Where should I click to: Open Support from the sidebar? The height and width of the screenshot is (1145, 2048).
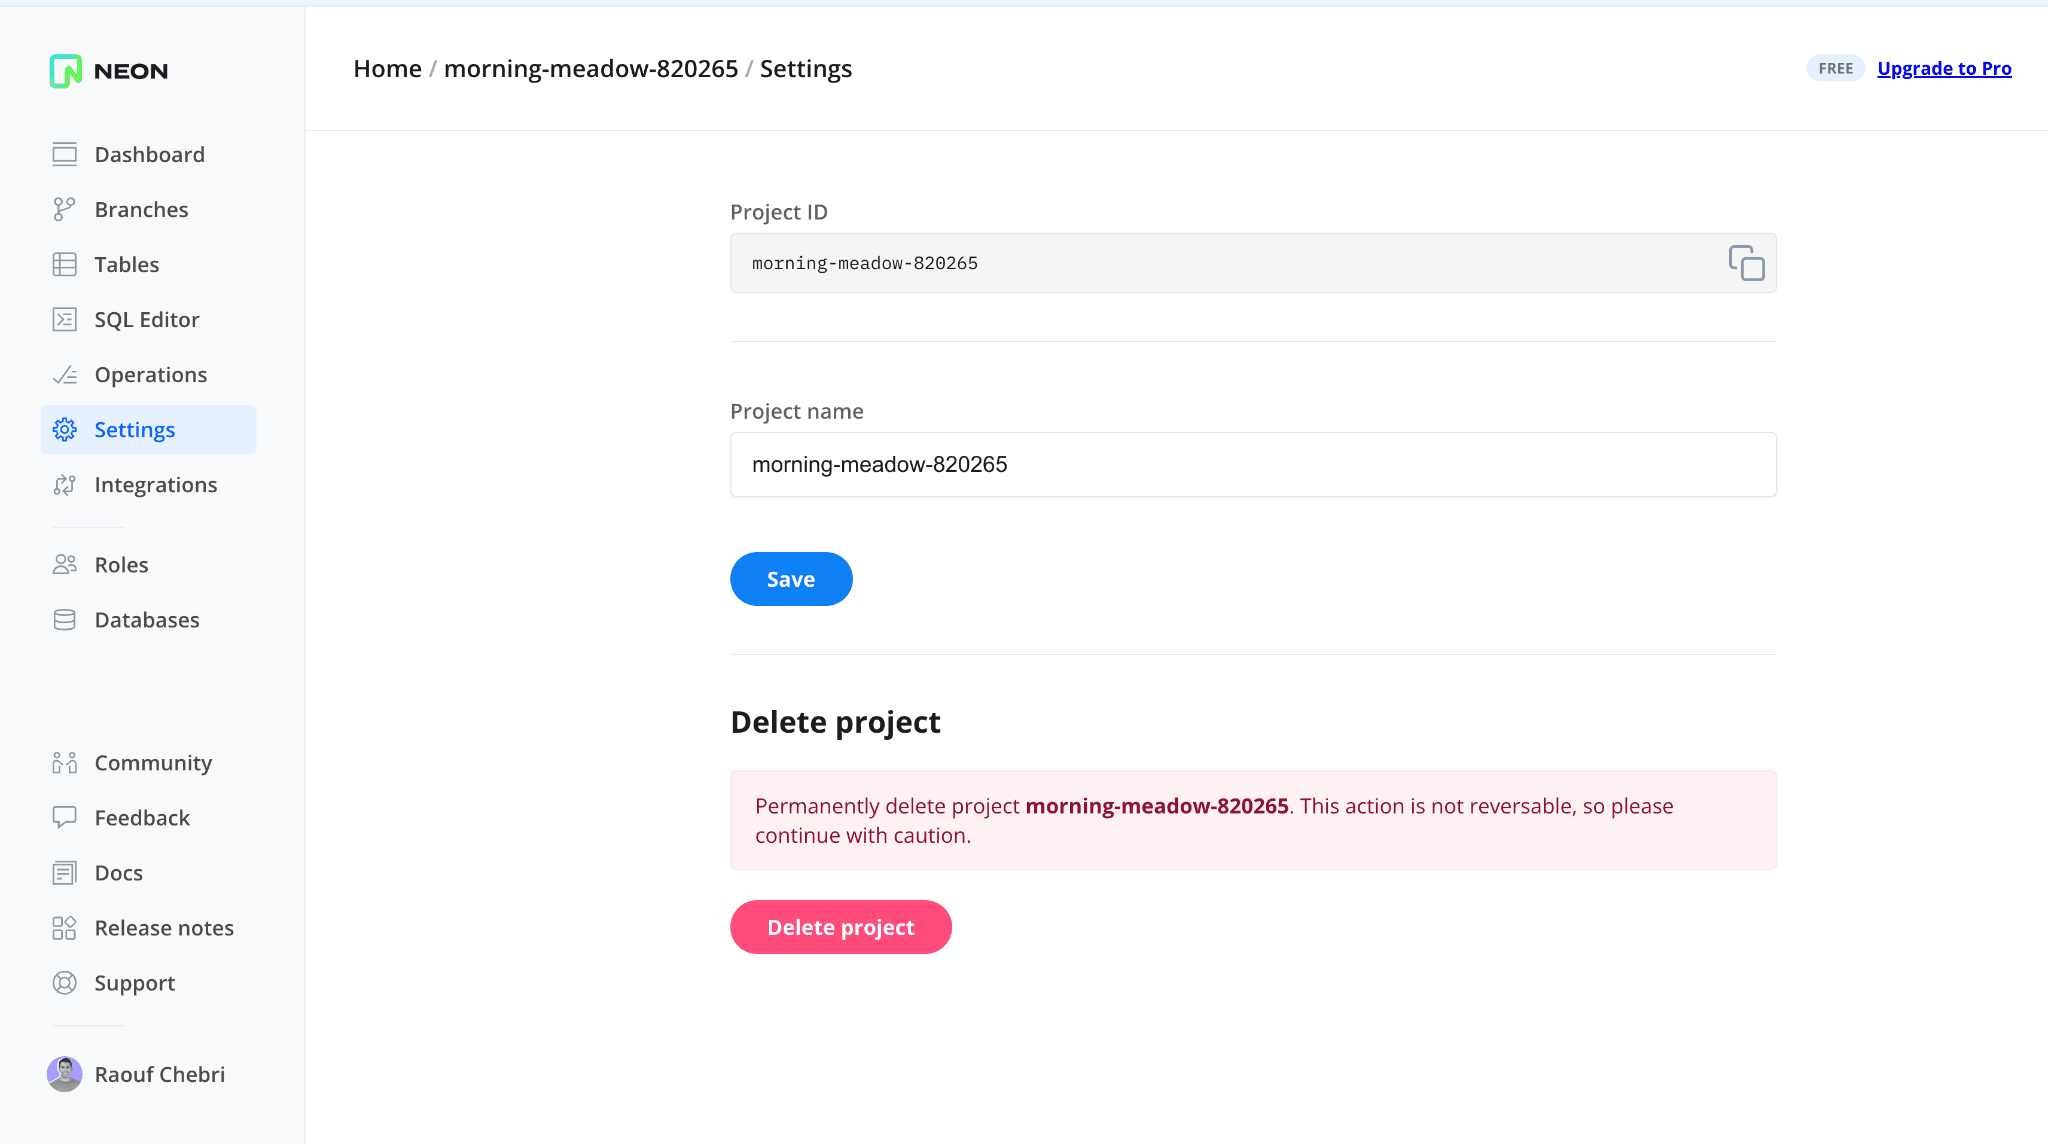tap(135, 983)
